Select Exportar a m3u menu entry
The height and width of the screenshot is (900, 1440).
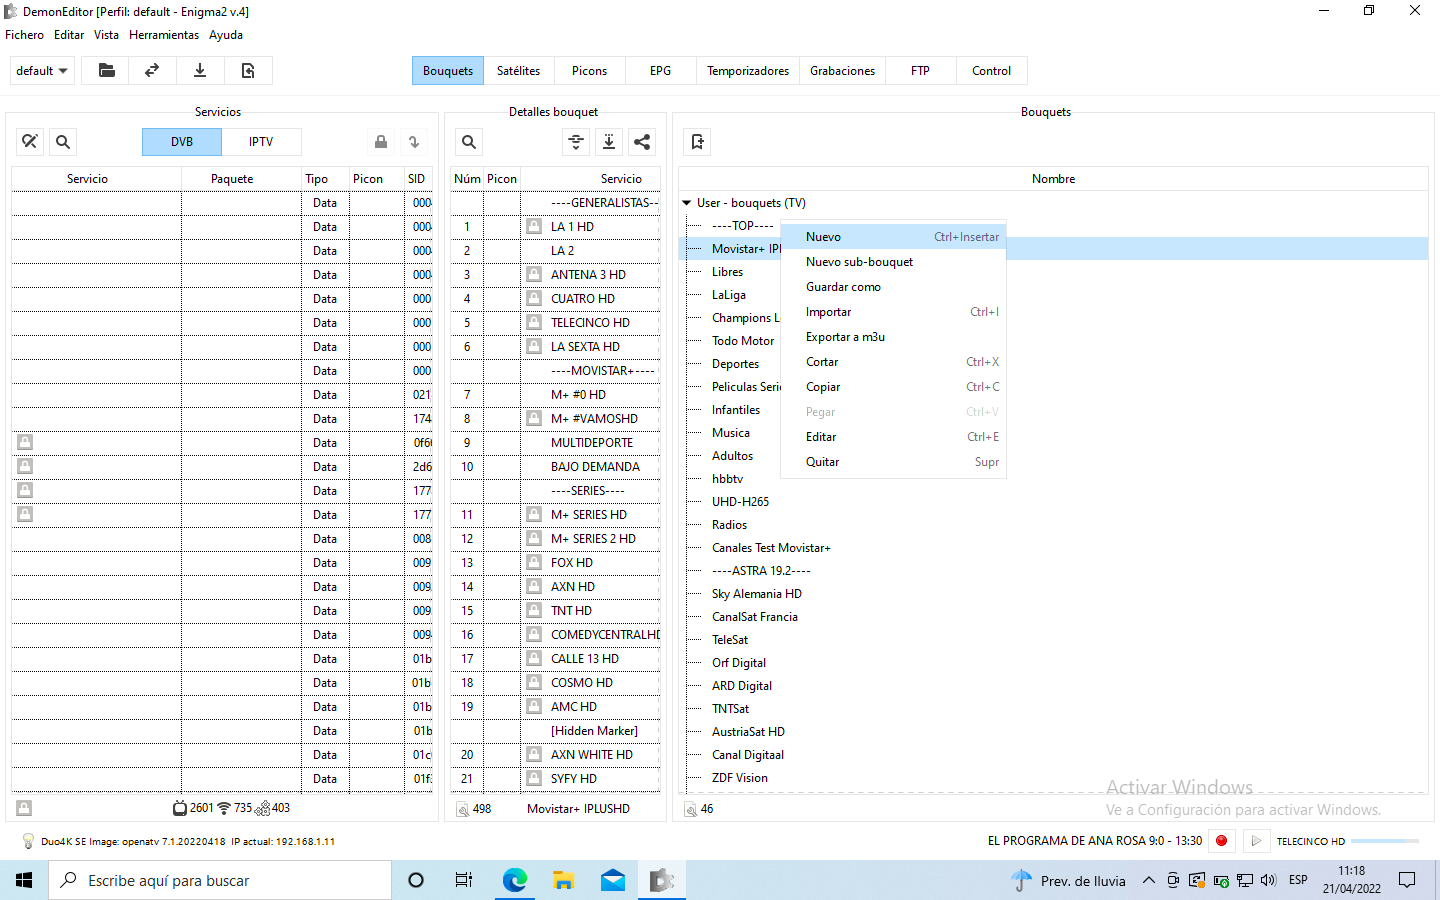[x=845, y=337]
